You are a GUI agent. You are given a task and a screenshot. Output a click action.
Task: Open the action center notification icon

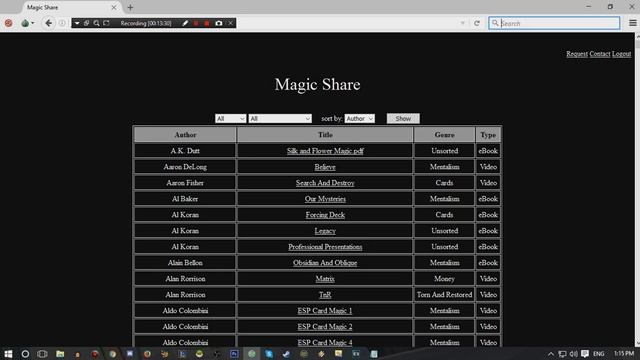pos(585,354)
